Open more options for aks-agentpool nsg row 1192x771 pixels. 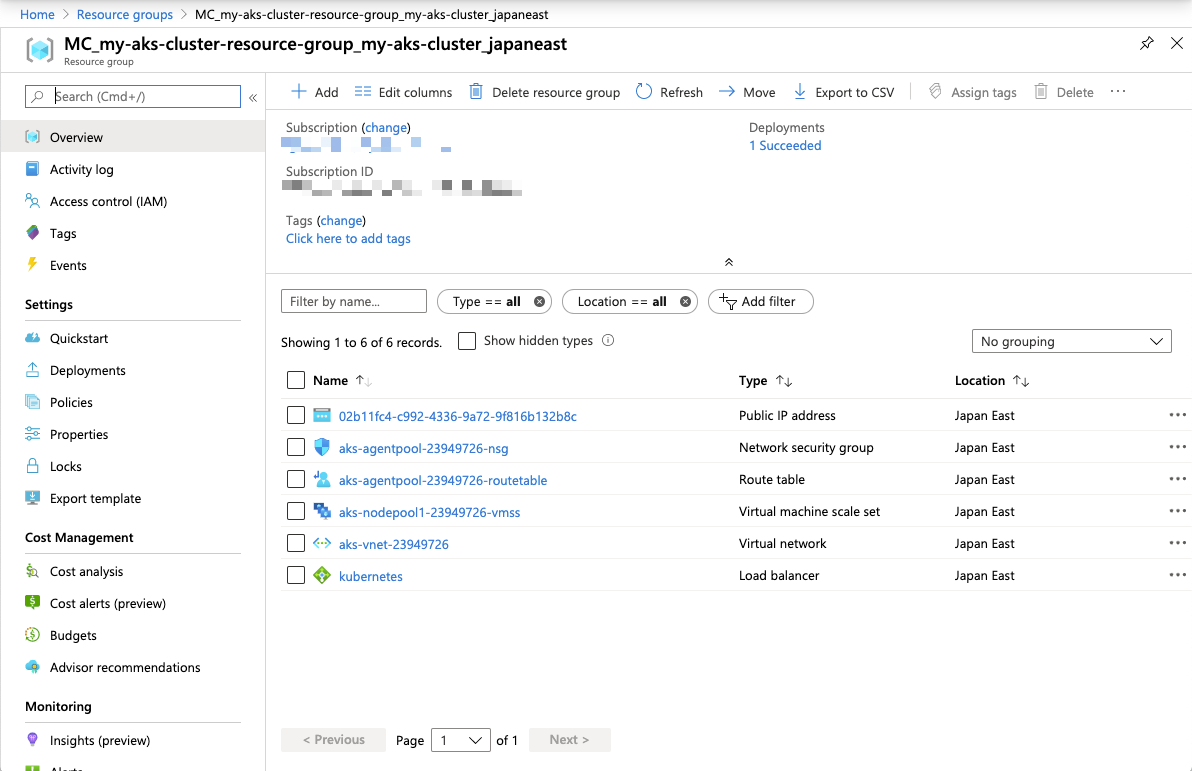[1178, 447]
